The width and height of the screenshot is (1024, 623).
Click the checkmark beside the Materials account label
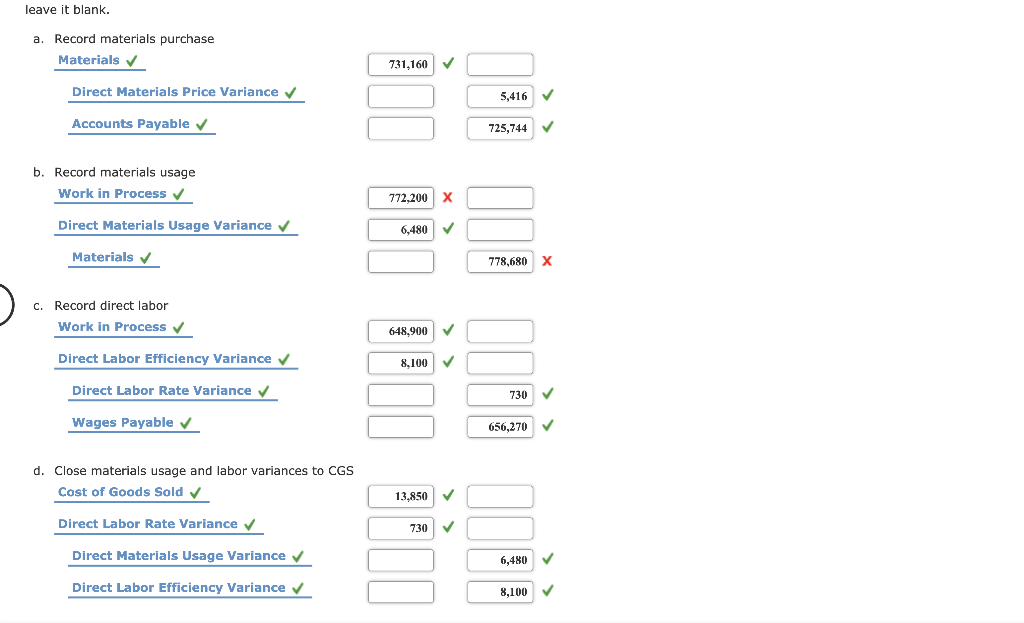click(132, 59)
